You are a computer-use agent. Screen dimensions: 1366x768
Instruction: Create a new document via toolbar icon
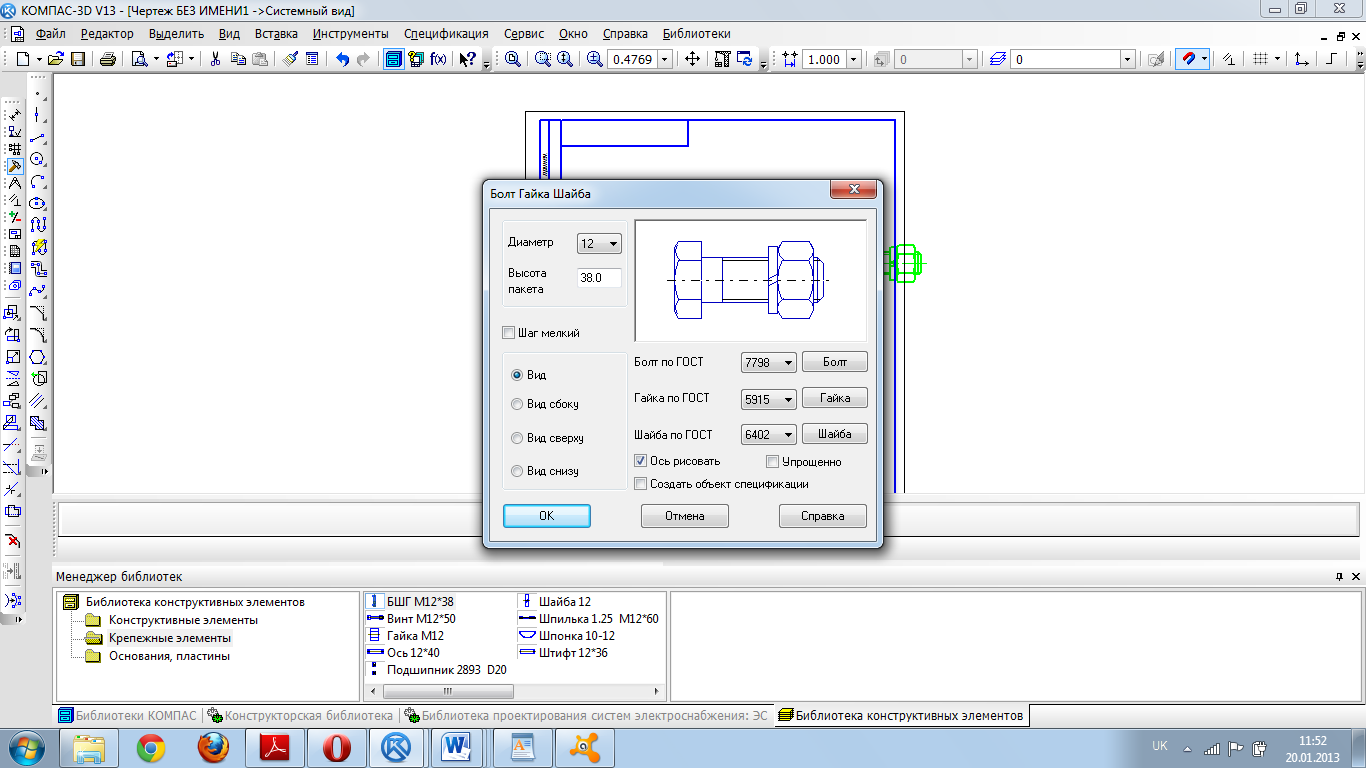tap(23, 59)
